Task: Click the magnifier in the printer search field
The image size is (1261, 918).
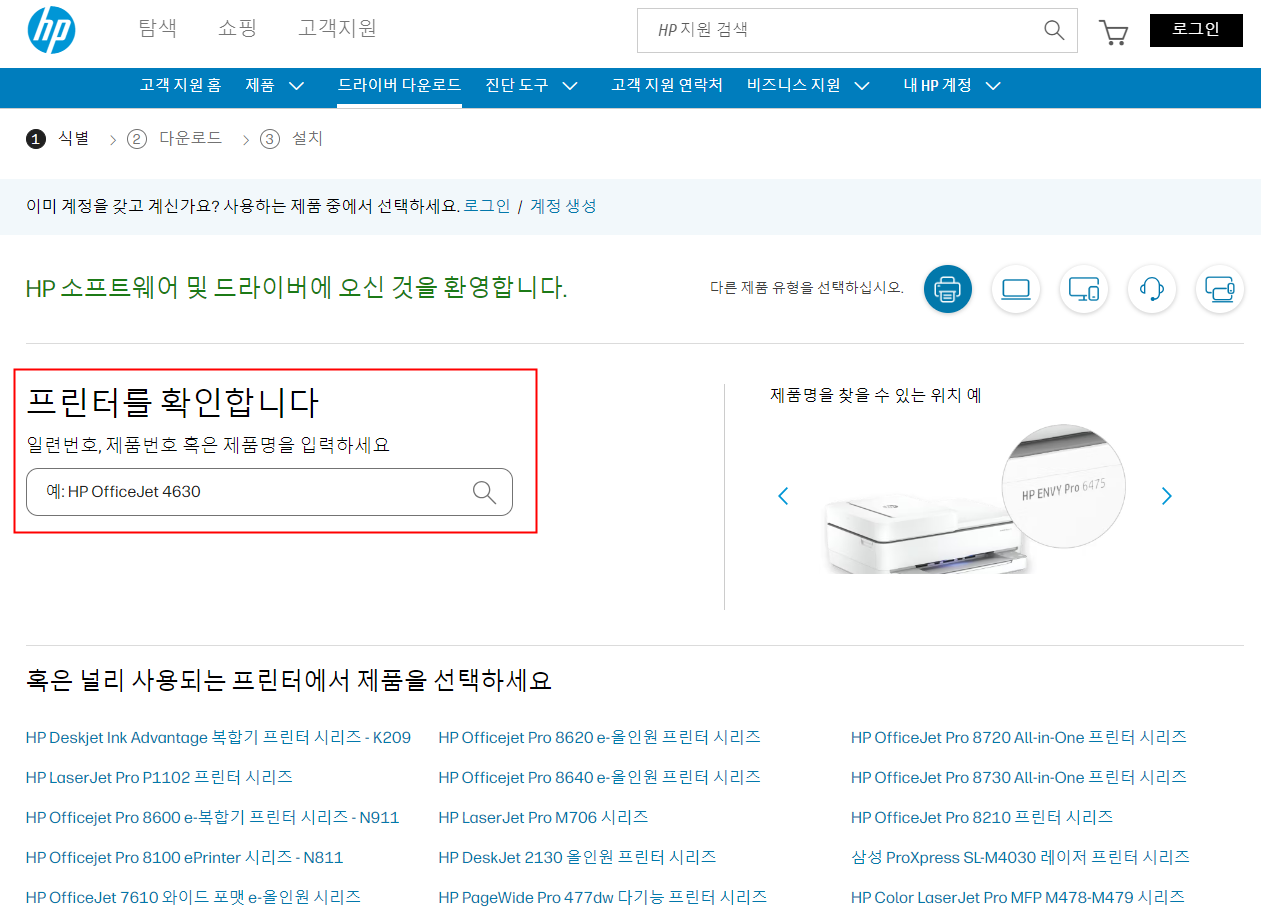Action: [x=484, y=492]
